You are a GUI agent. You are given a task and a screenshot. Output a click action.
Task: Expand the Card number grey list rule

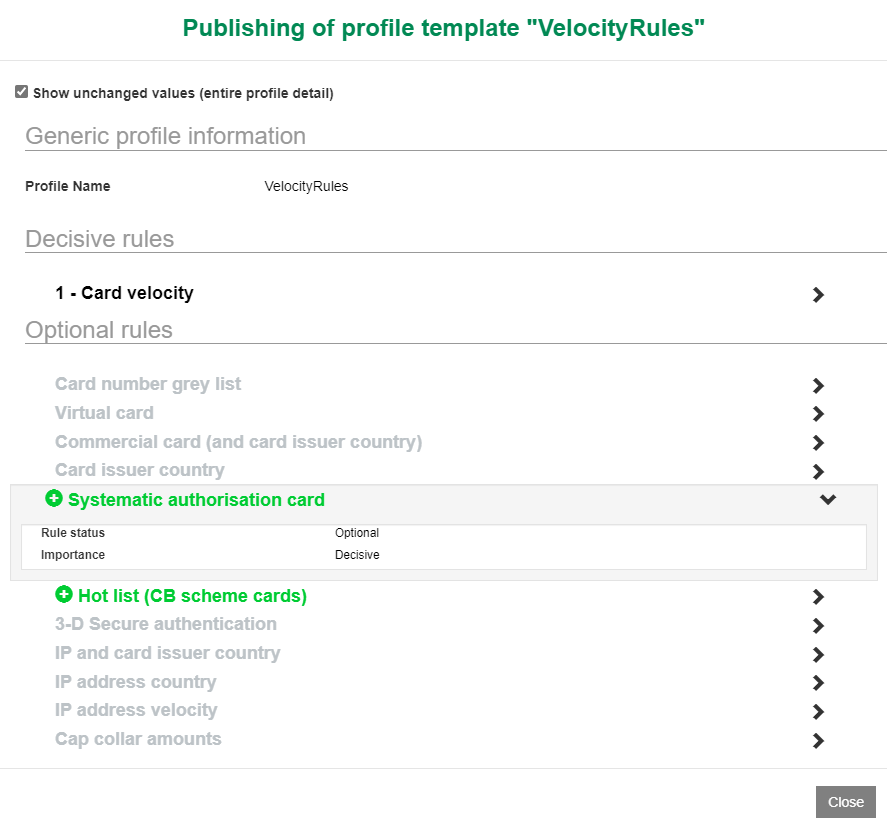(x=818, y=385)
